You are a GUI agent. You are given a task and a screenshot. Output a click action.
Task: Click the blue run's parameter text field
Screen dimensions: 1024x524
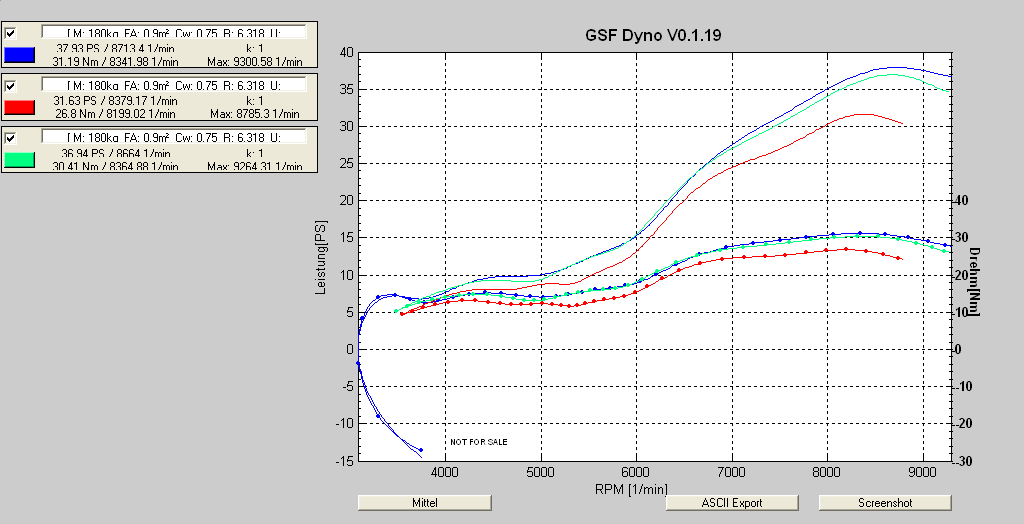pyautogui.click(x=172, y=33)
